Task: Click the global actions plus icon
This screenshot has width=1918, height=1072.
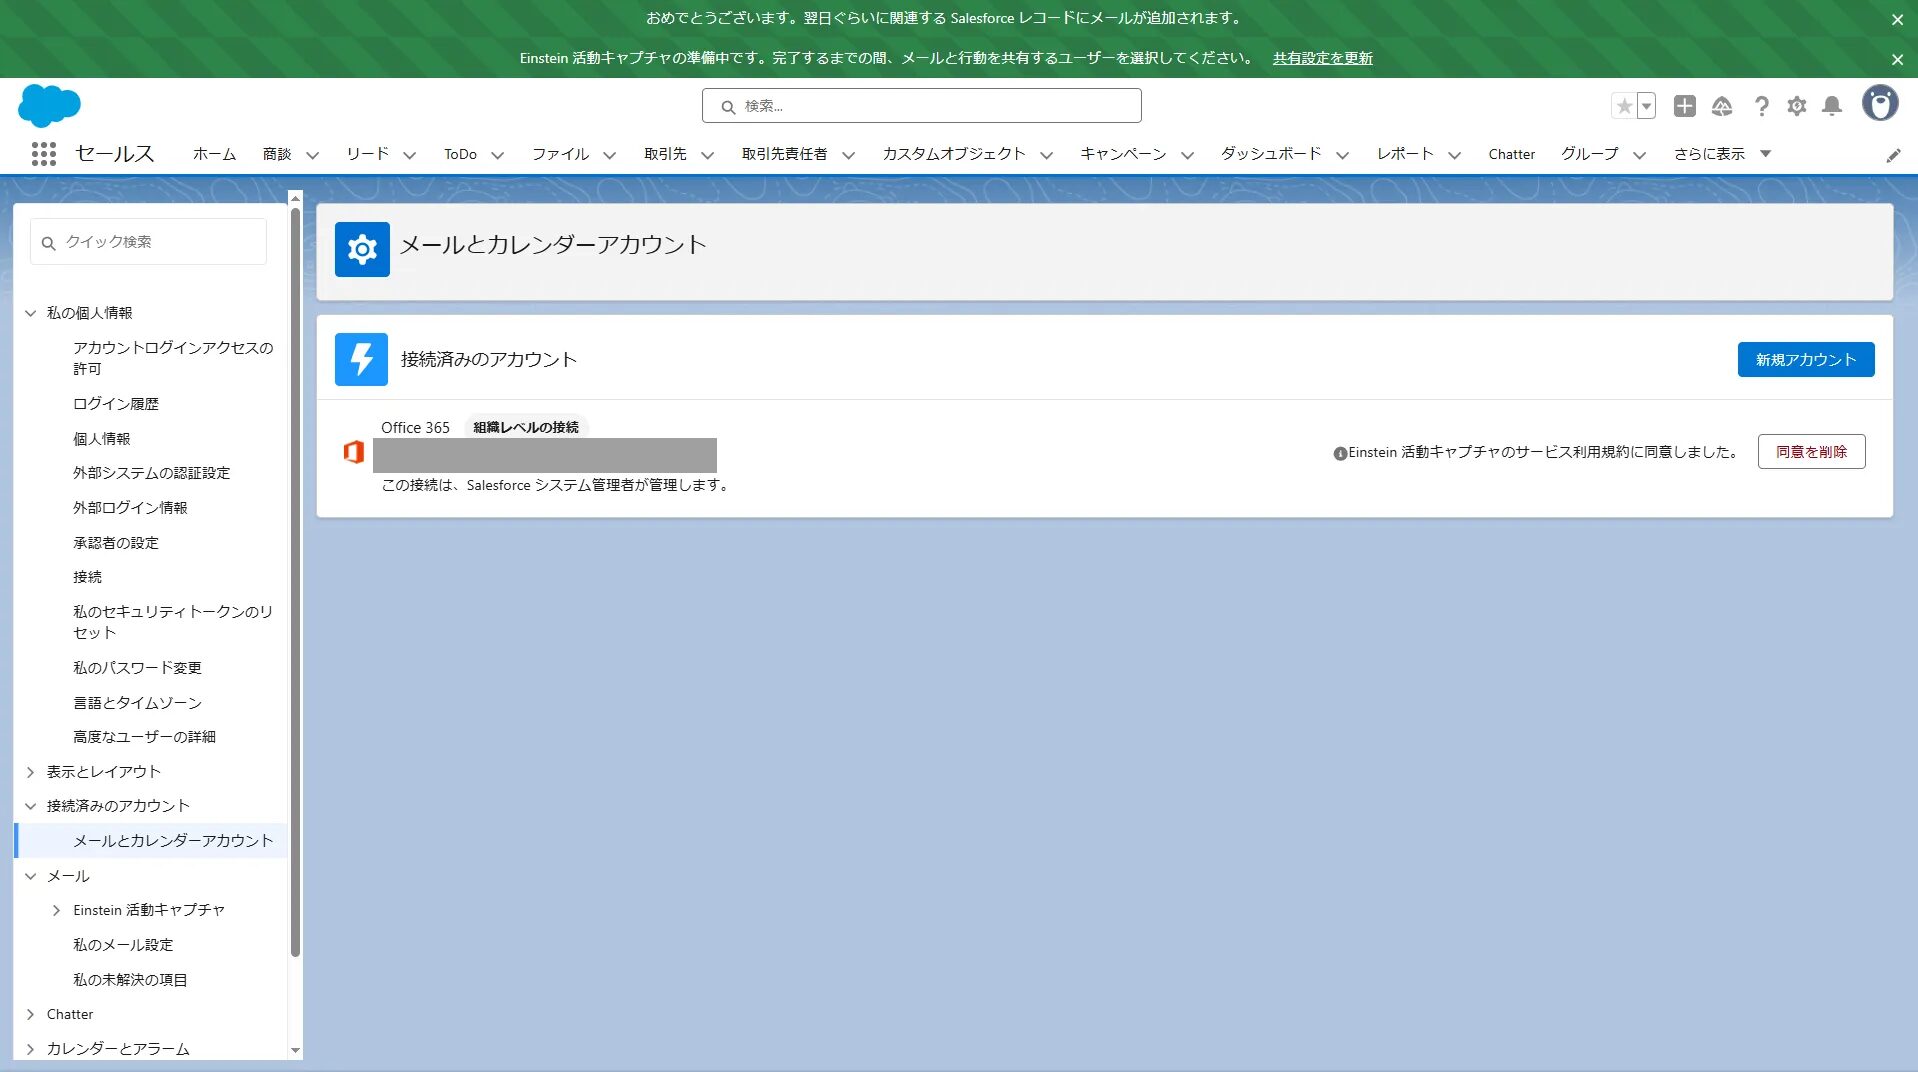Action: [1685, 106]
